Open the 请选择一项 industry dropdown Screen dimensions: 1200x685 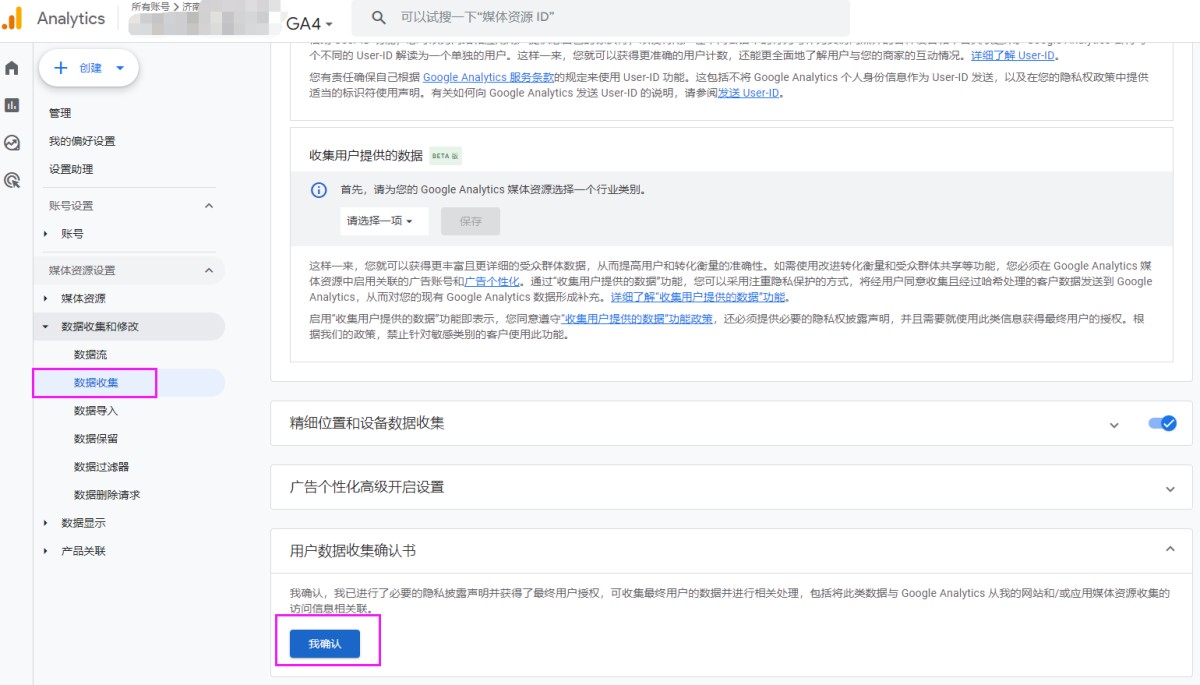tap(384, 221)
